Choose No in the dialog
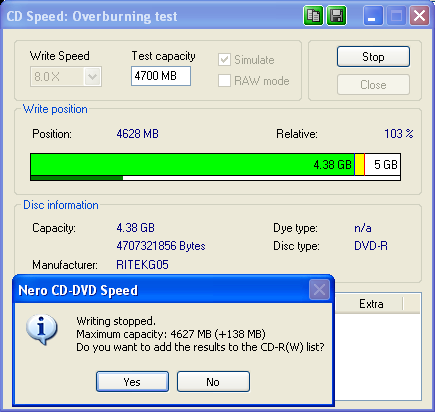Image resolution: width=435 pixels, height=412 pixels. pos(213,382)
